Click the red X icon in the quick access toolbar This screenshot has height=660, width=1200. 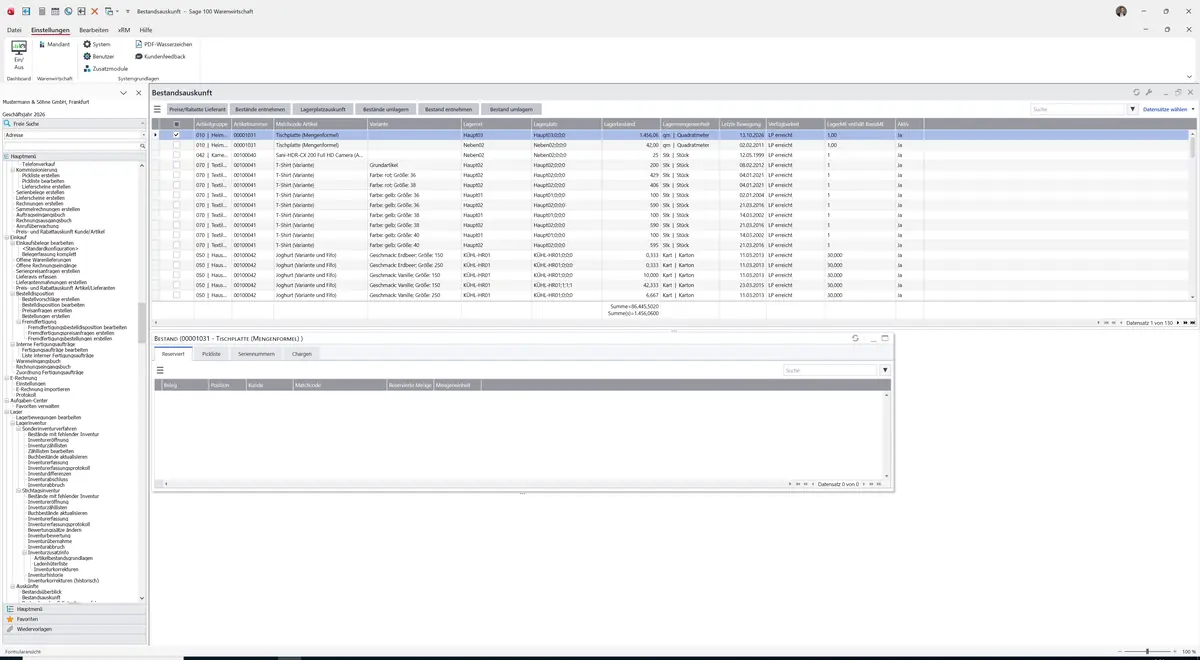[x=95, y=11]
